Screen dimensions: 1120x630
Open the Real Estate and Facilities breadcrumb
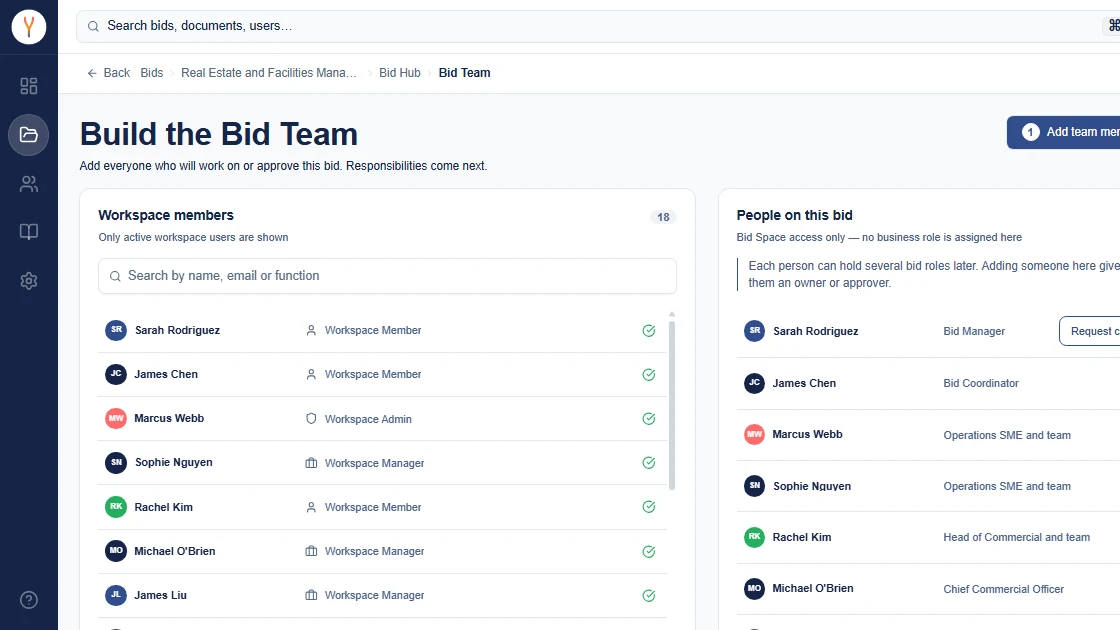click(269, 73)
